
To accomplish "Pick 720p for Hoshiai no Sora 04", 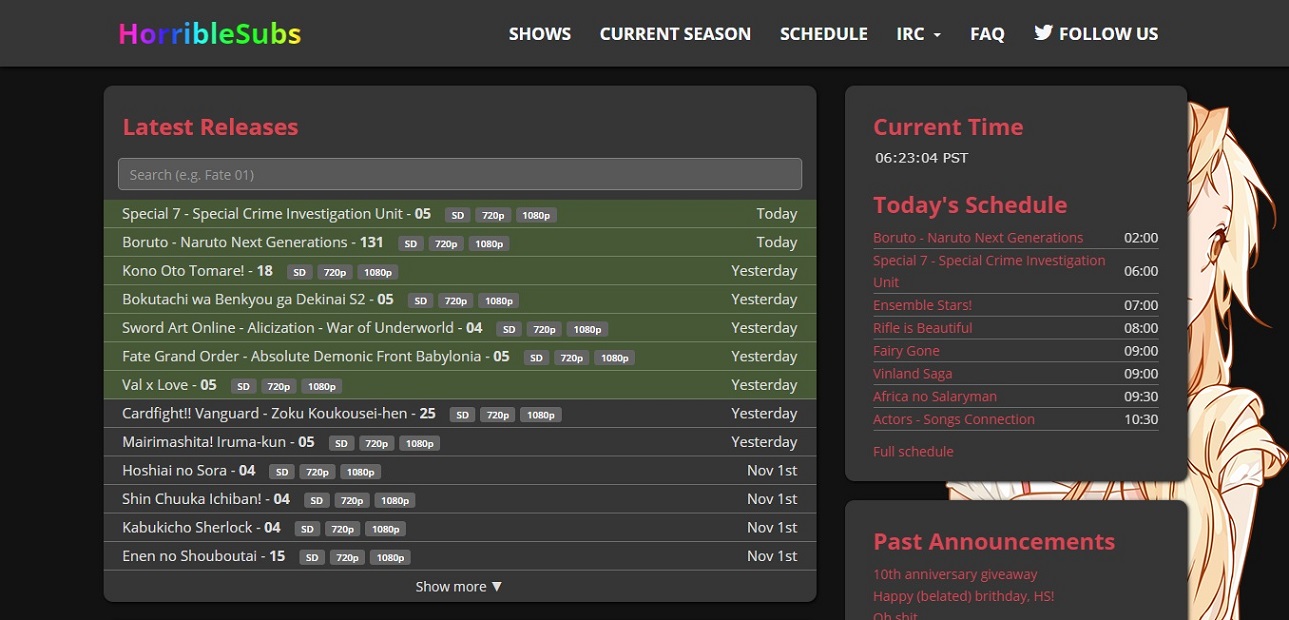I will tap(318, 472).
